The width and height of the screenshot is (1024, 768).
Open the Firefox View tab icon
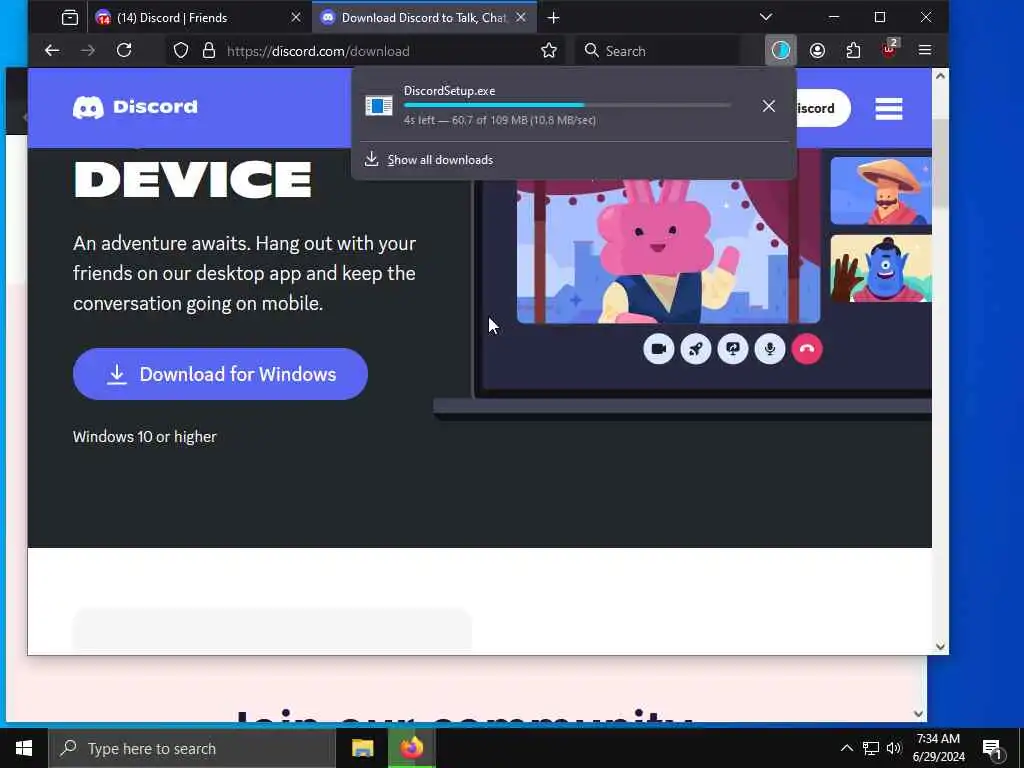[x=70, y=18]
